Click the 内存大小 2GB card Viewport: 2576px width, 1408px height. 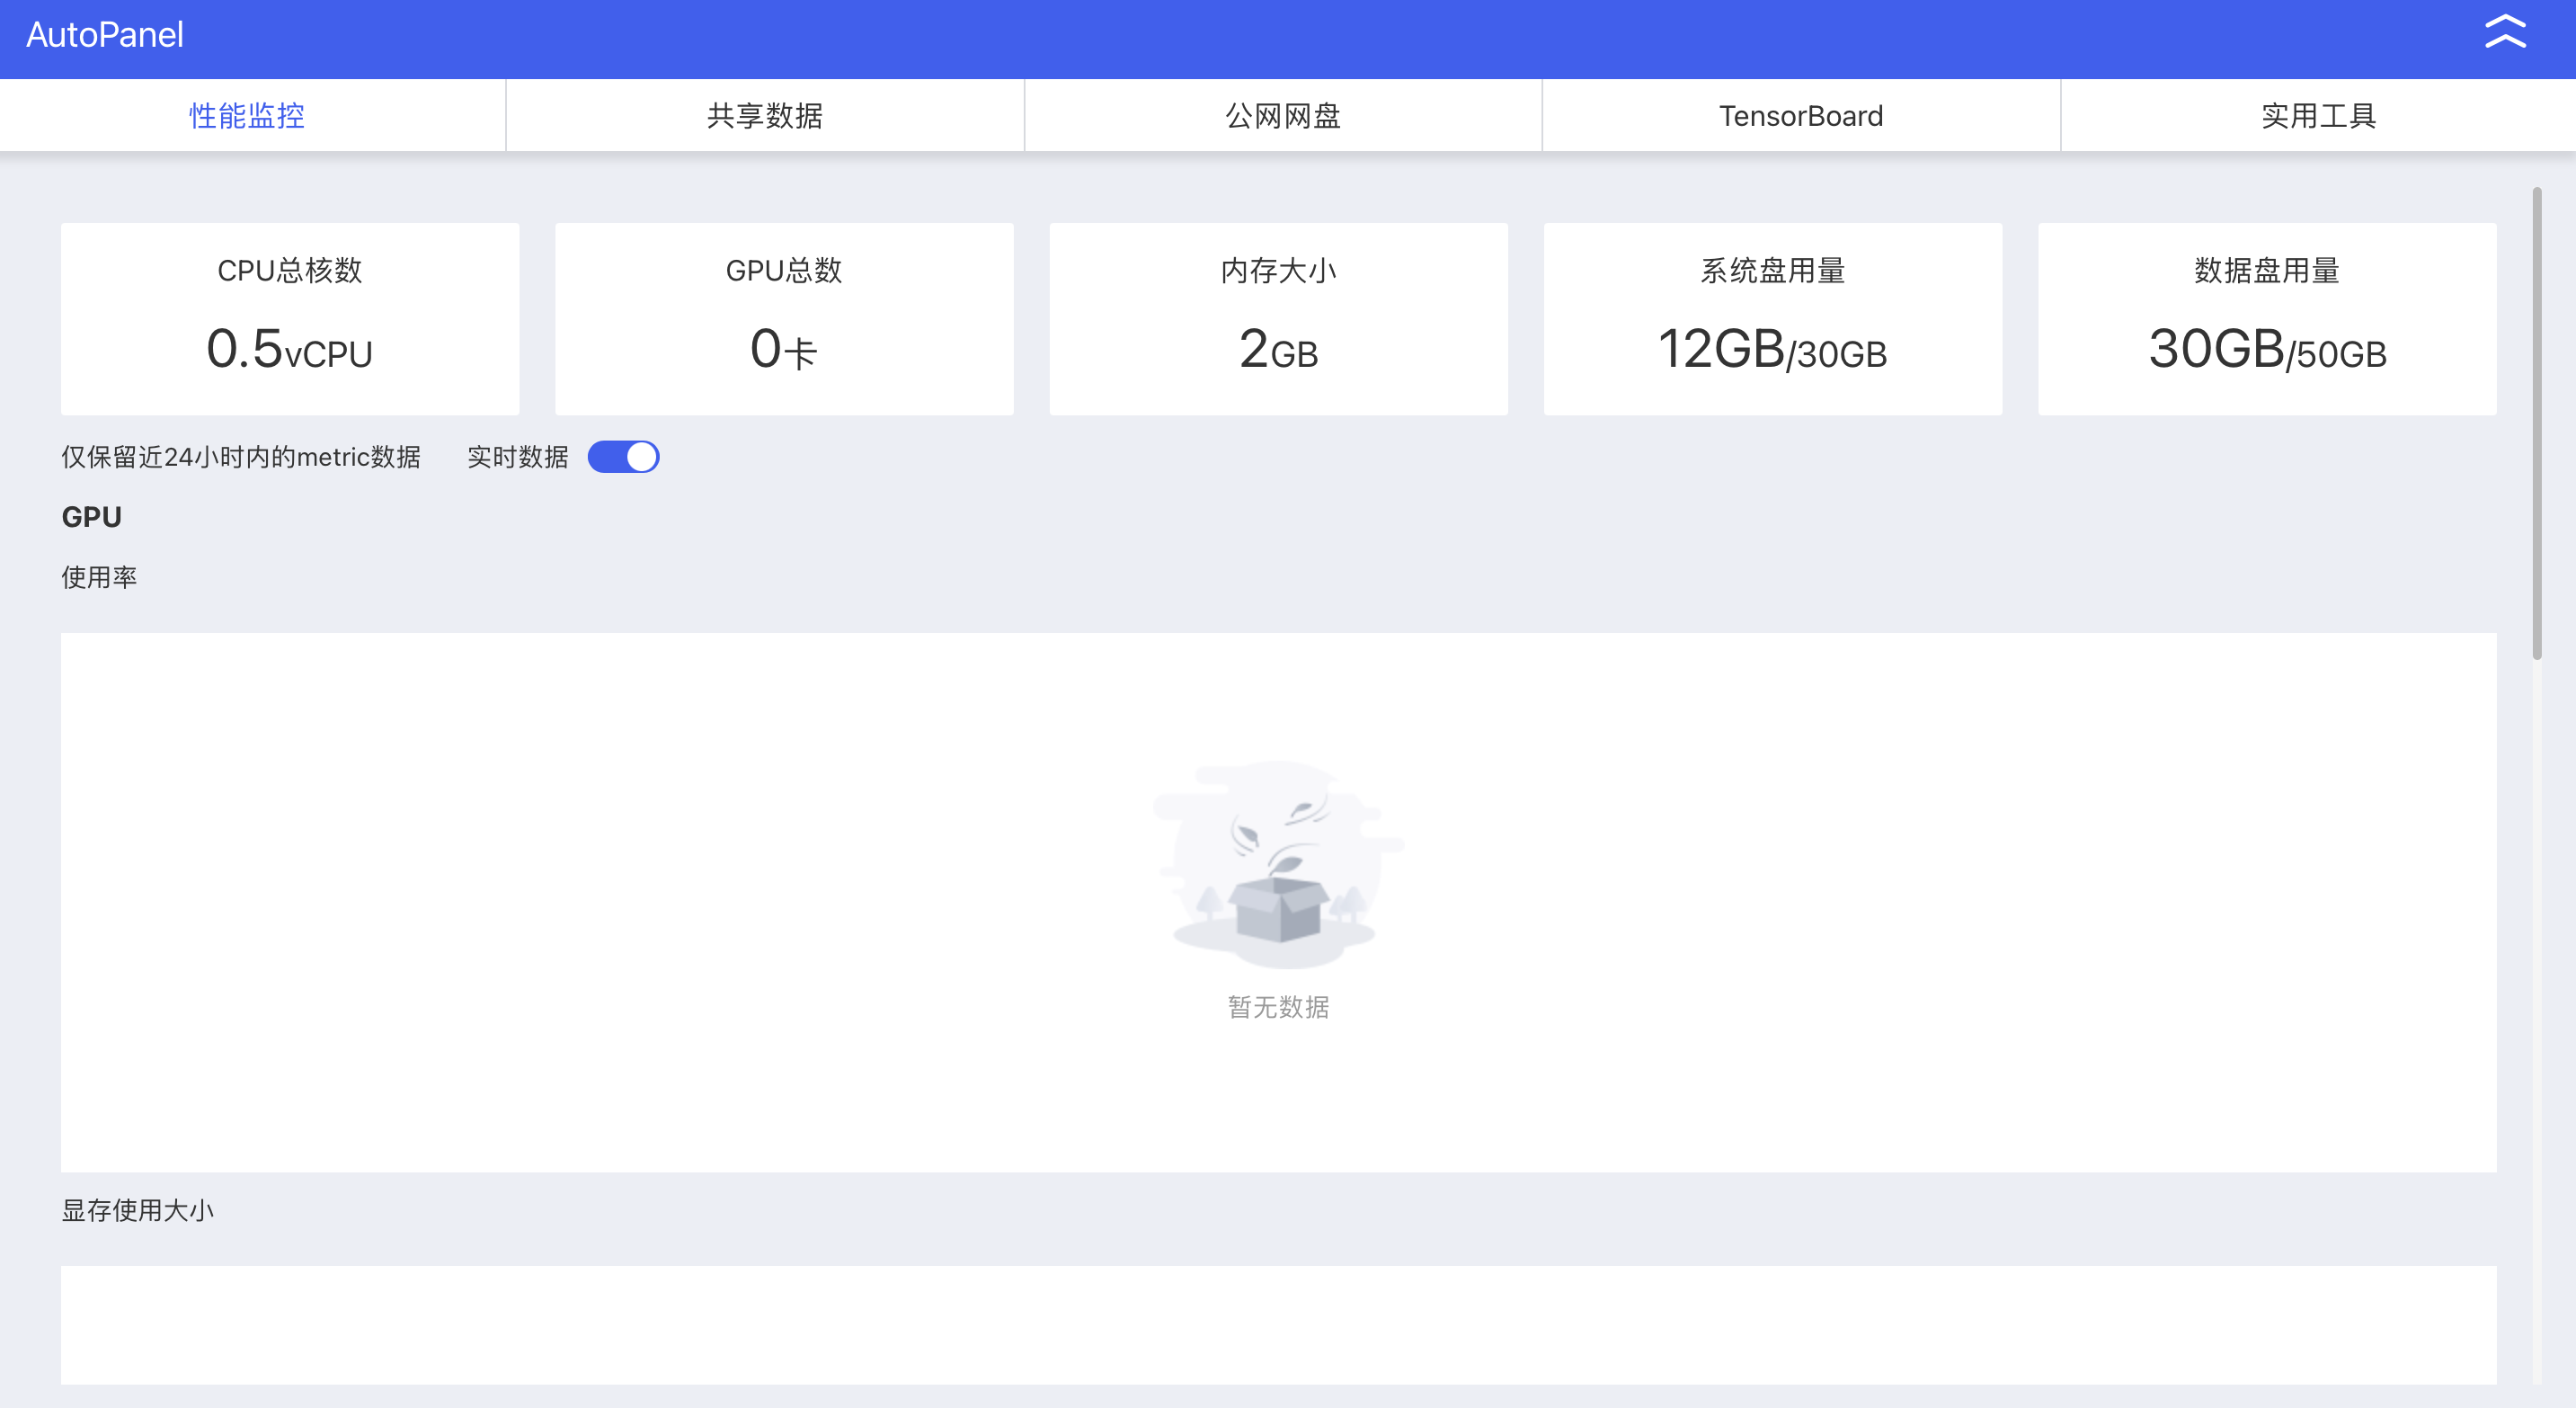tap(1278, 318)
